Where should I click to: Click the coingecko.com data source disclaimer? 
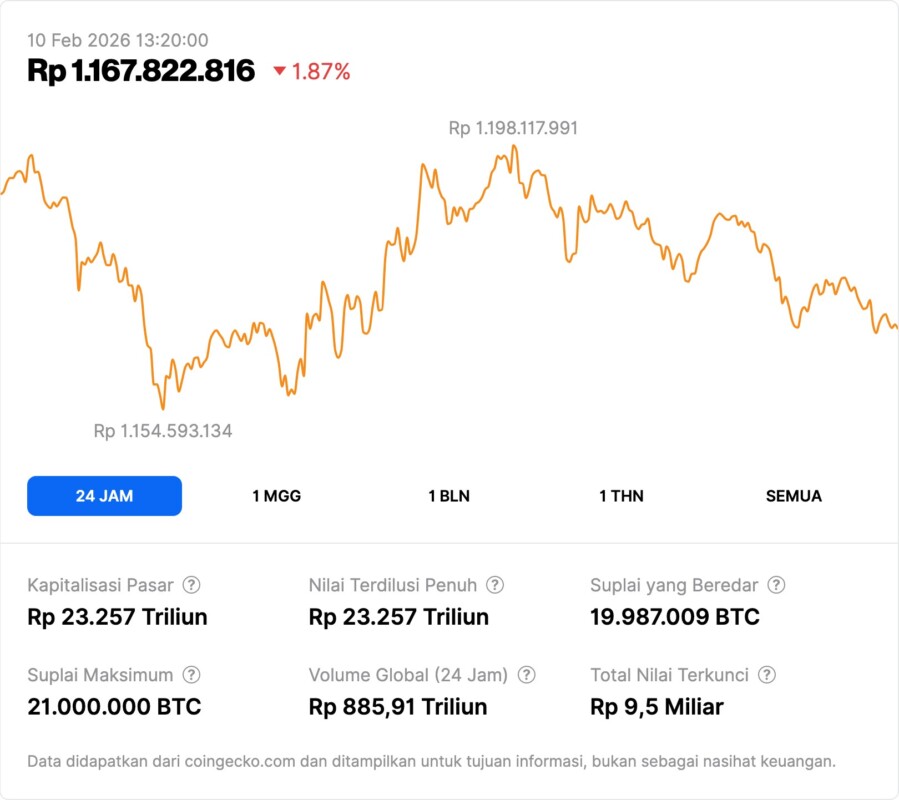pos(431,761)
